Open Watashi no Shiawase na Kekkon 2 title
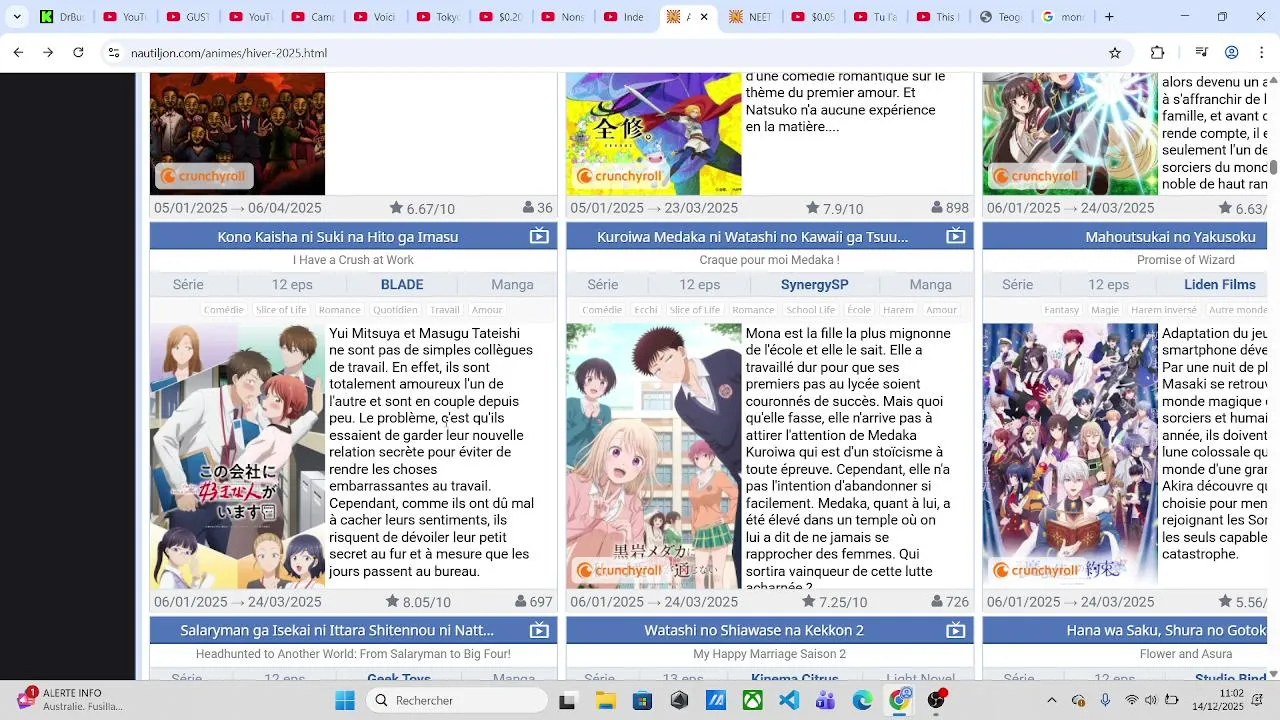Image resolution: width=1280 pixels, height=720 pixels. [x=754, y=630]
